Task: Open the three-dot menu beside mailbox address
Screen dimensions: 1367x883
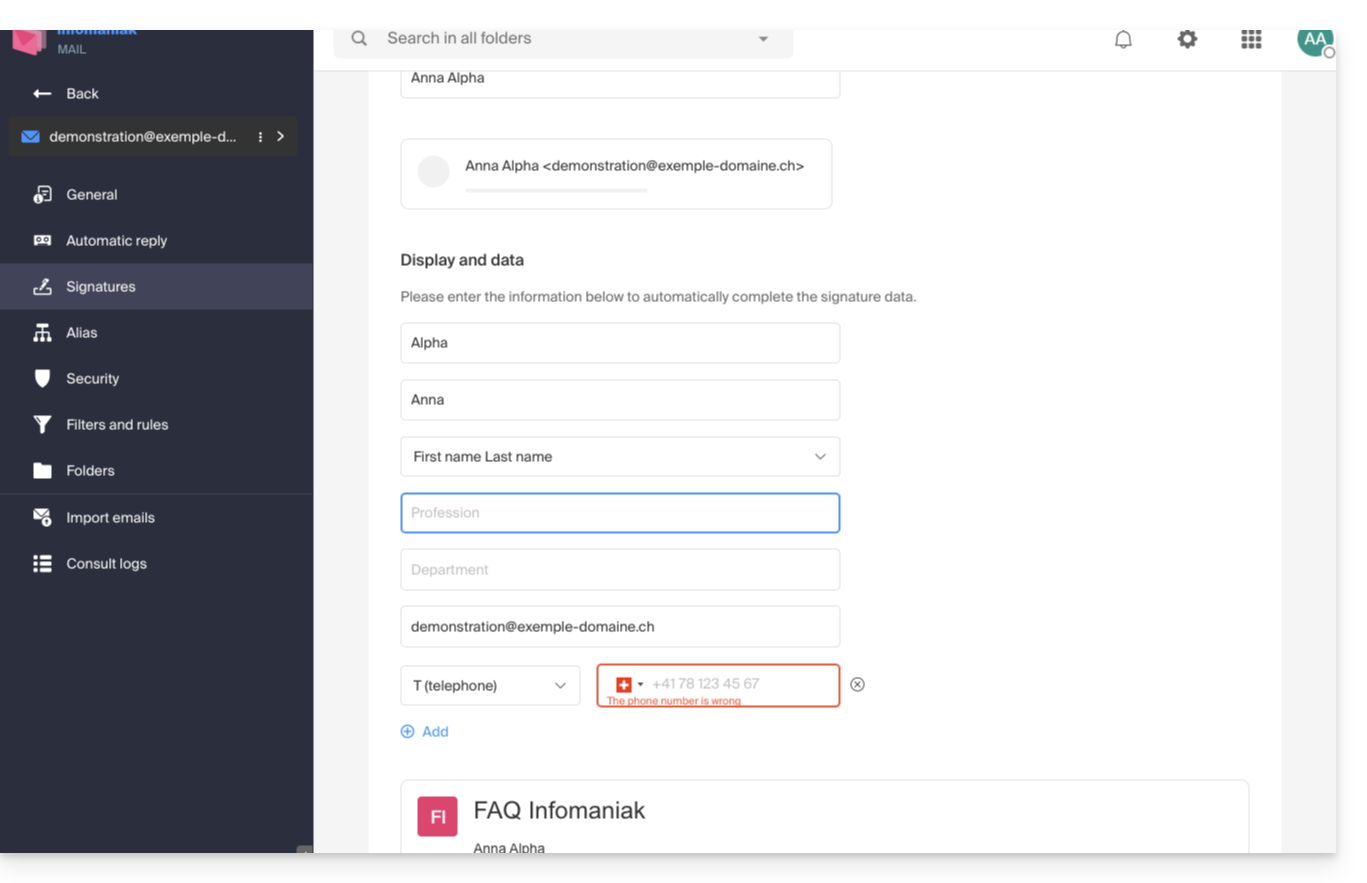Action: [x=260, y=137]
